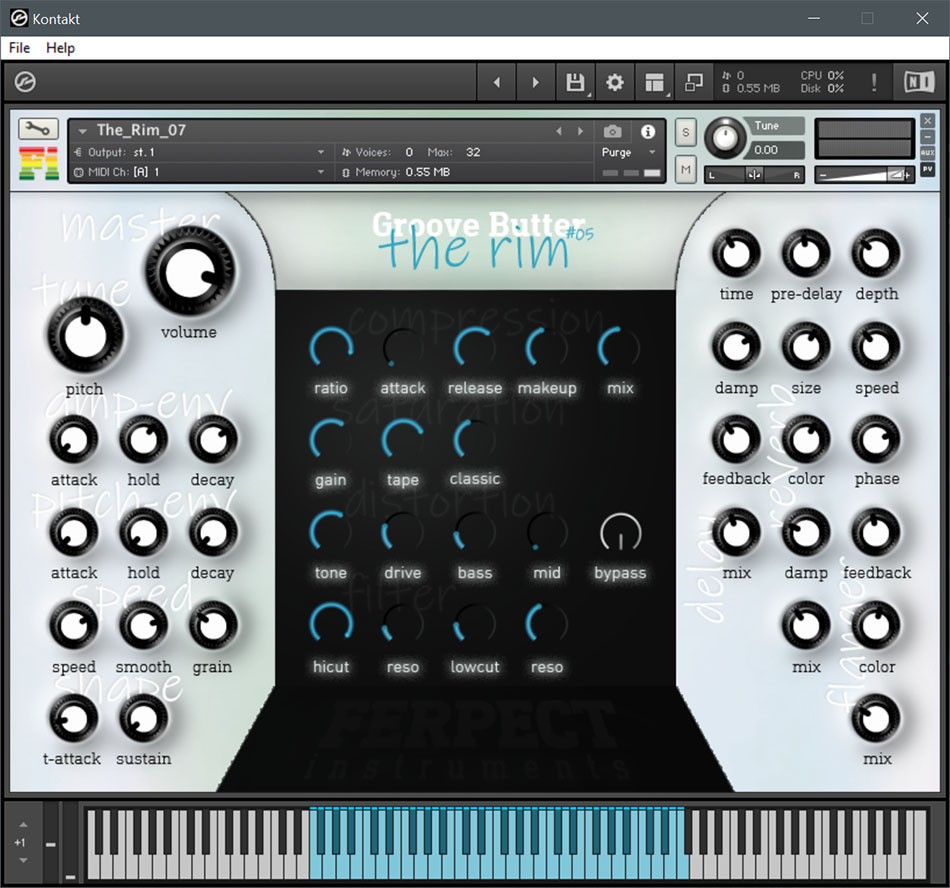The image size is (950, 888).
Task: Click the bass knob
Action: point(474,532)
